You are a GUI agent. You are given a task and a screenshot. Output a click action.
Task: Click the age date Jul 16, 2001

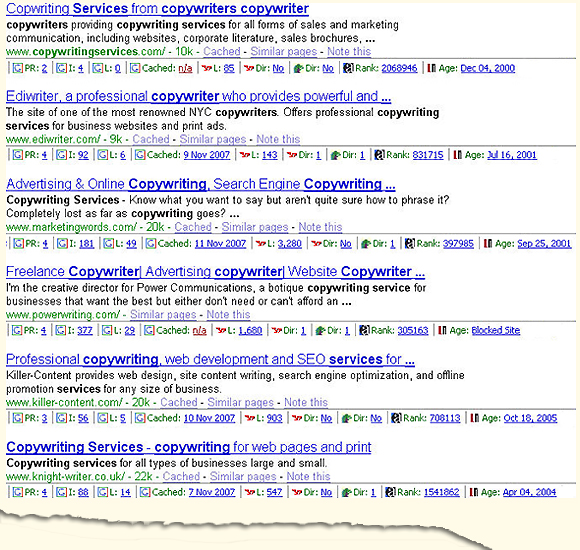coord(512,155)
